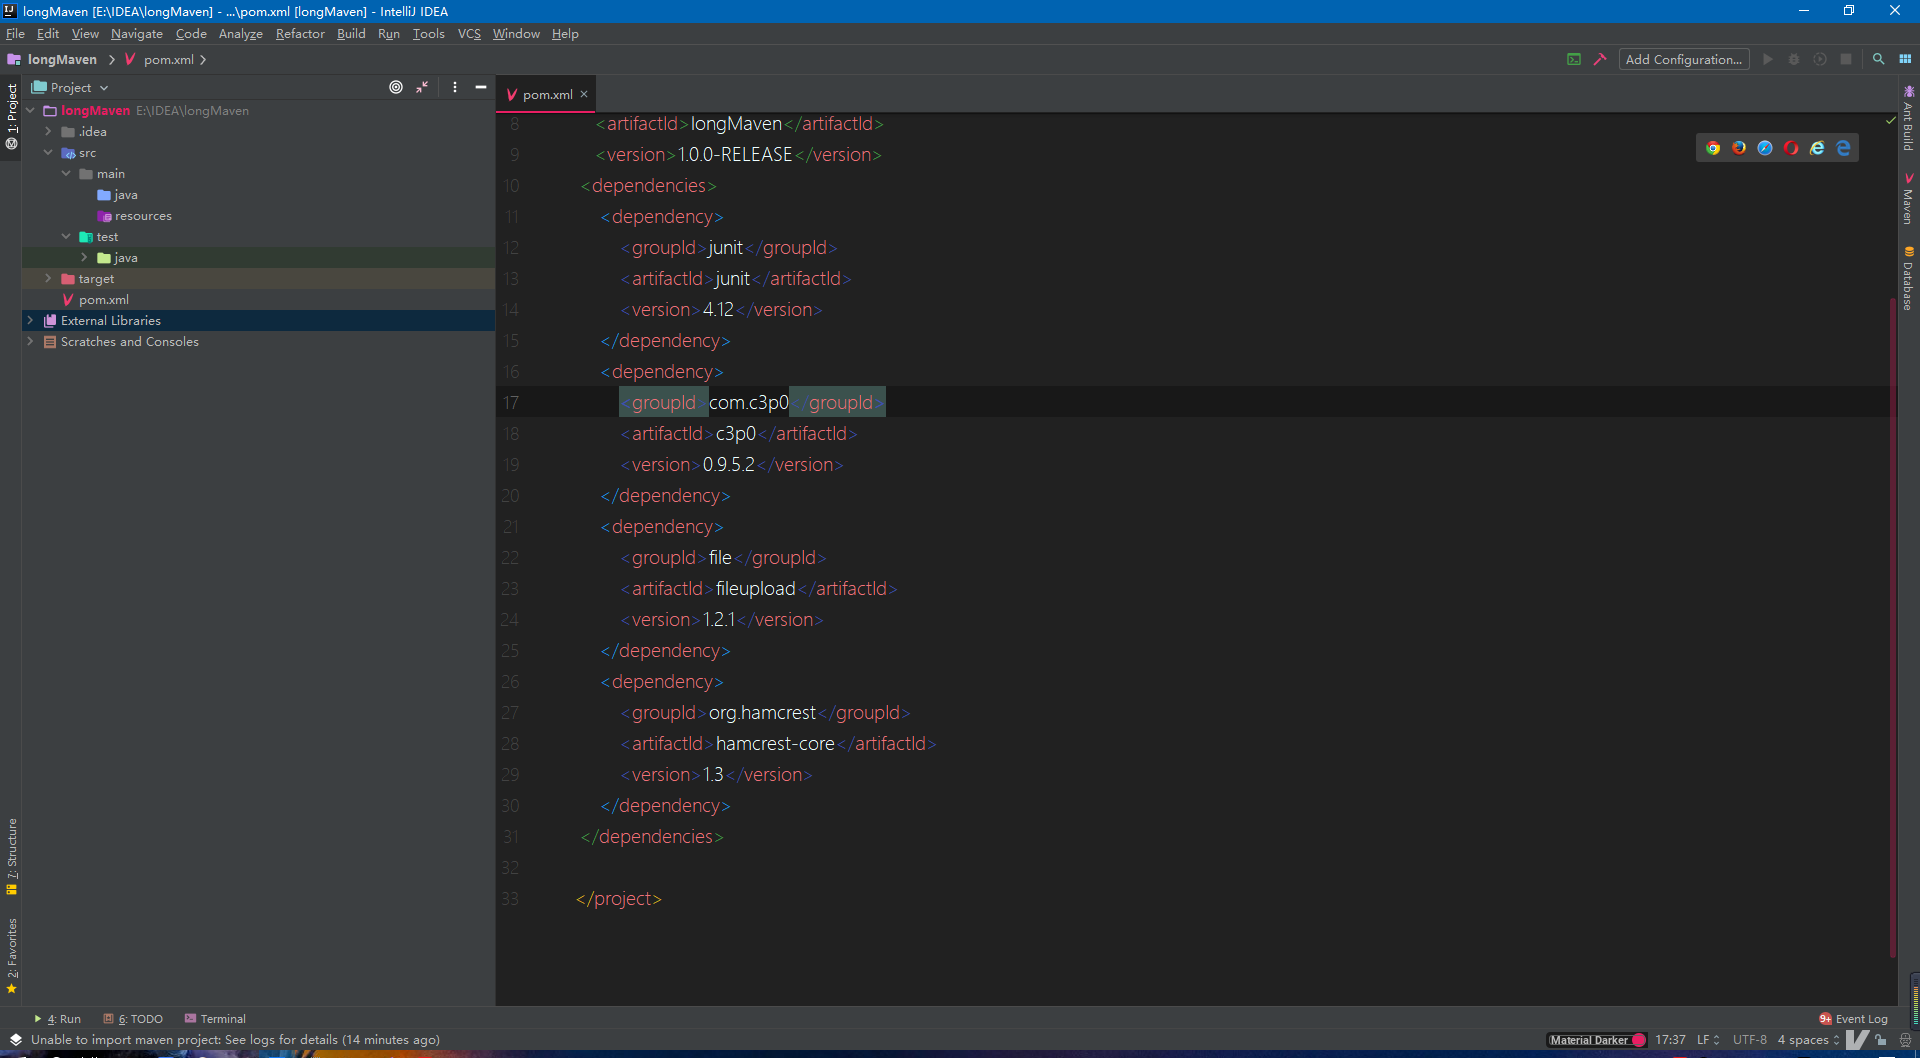This screenshot has width=1920, height=1058.
Task: Open in Opera browser icon
Action: [x=1791, y=148]
